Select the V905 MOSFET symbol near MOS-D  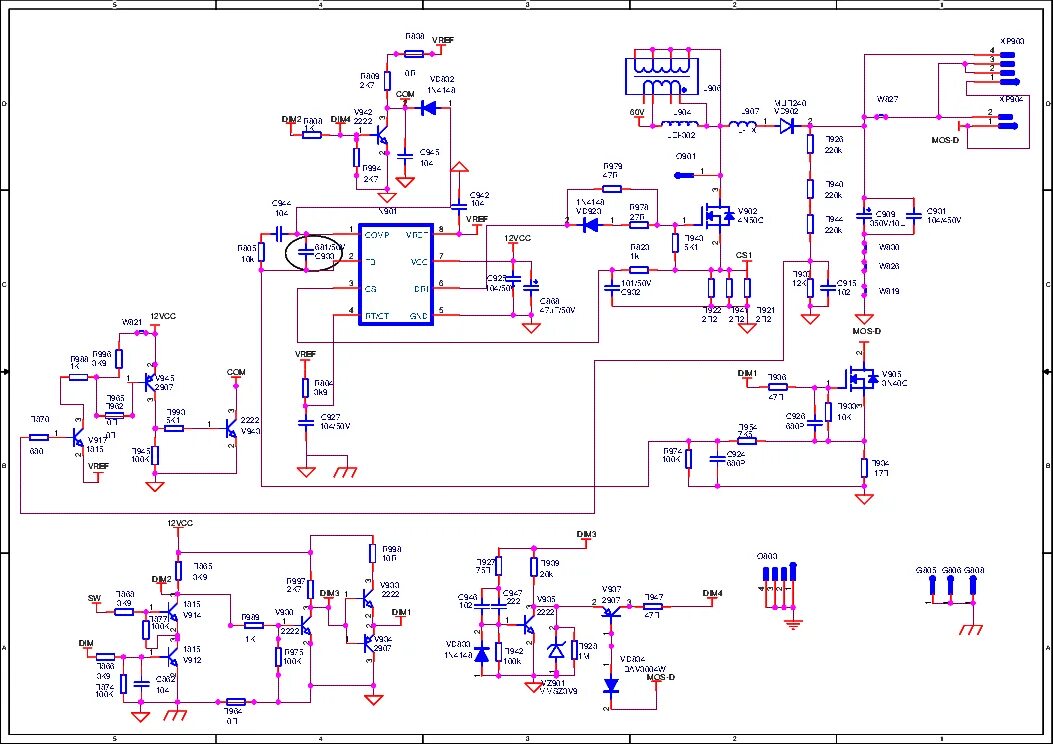[x=860, y=379]
